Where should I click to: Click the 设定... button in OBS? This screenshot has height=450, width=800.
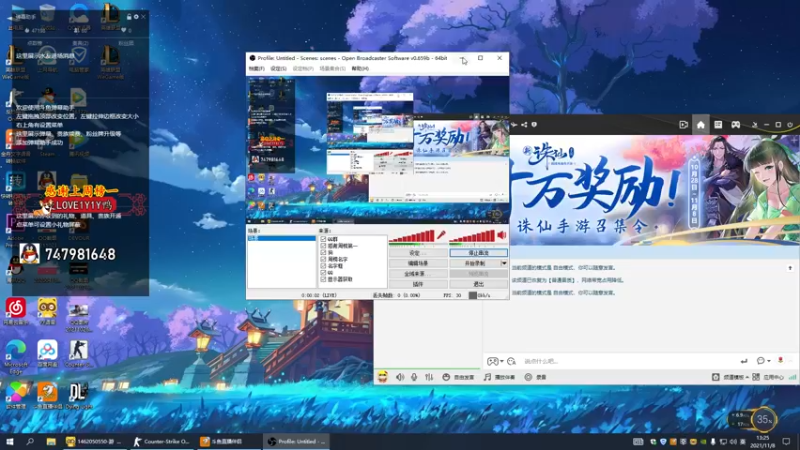click(x=418, y=253)
